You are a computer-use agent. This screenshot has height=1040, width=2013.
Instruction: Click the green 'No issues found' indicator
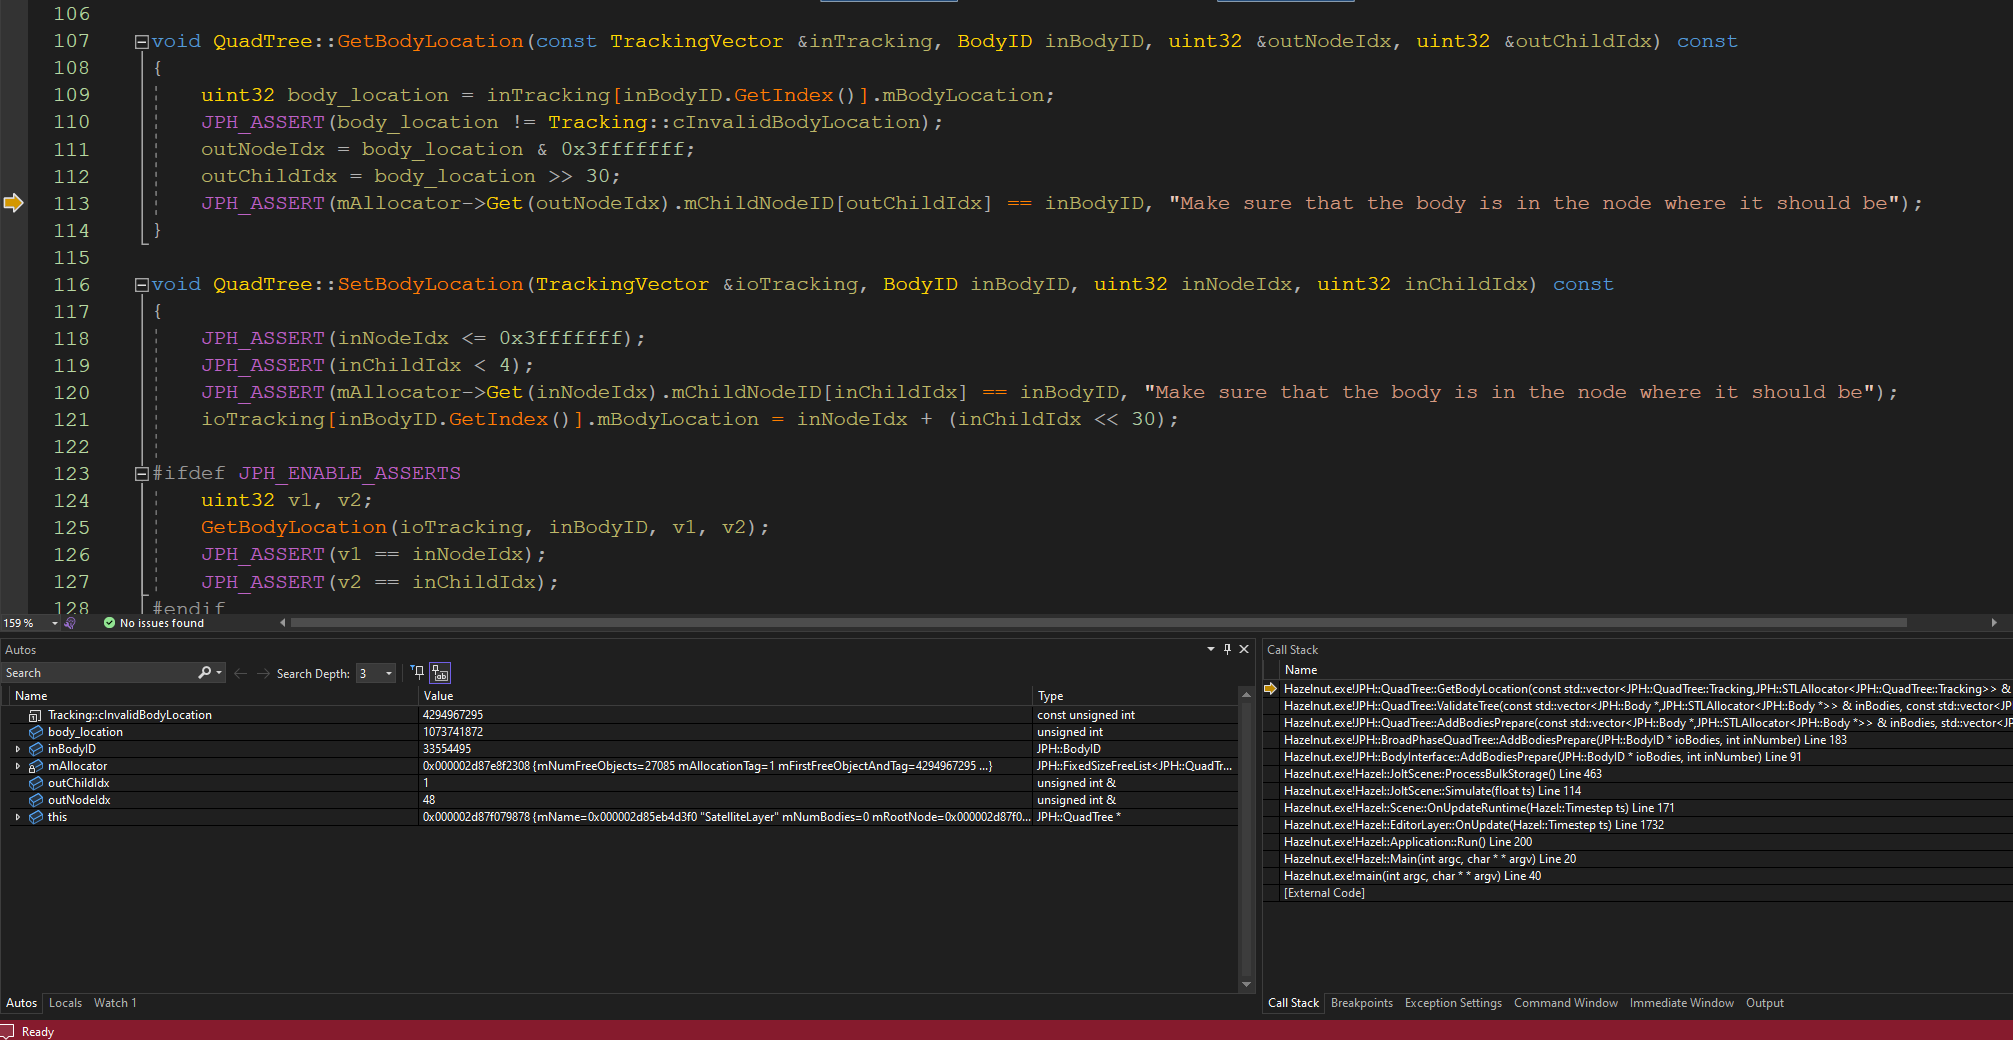(x=152, y=622)
